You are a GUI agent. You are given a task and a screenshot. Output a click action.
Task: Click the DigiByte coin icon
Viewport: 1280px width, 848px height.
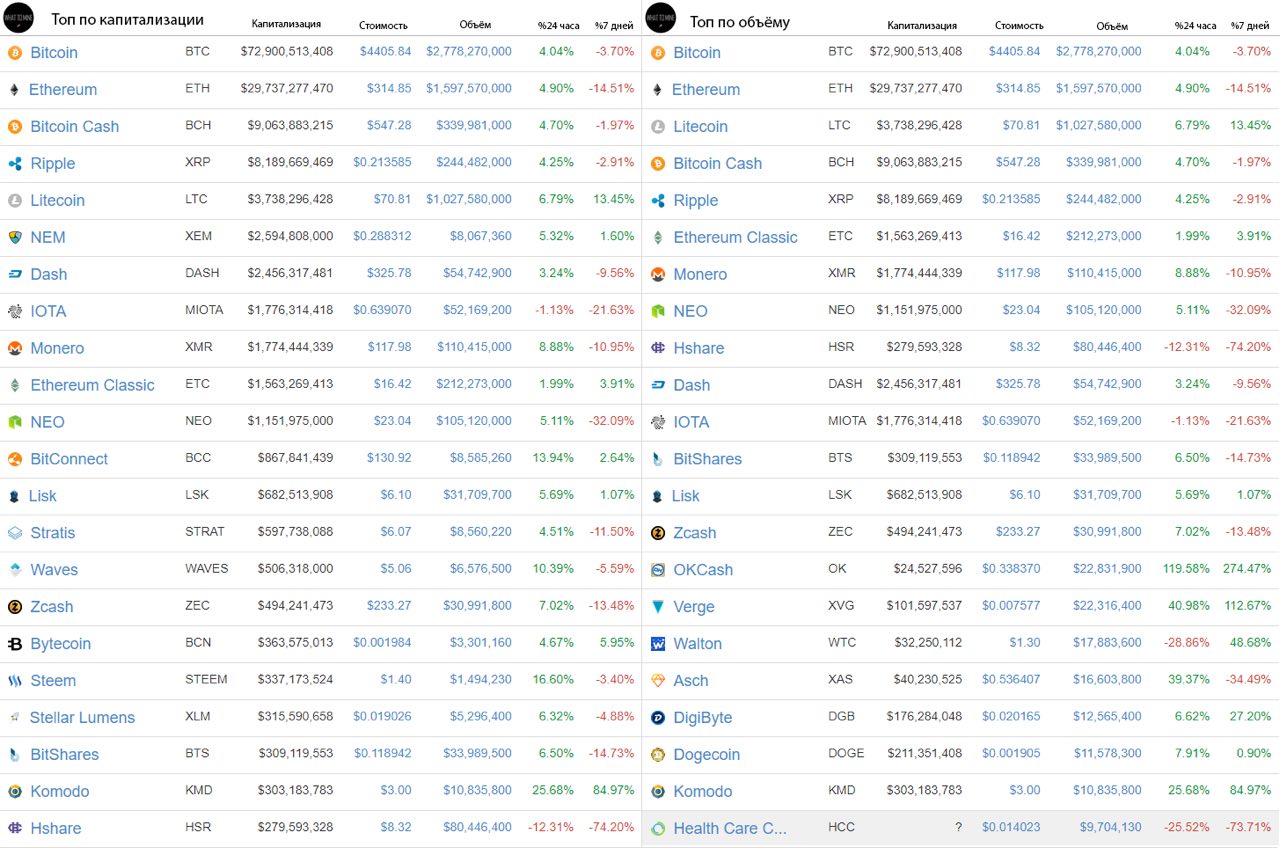coord(658,718)
